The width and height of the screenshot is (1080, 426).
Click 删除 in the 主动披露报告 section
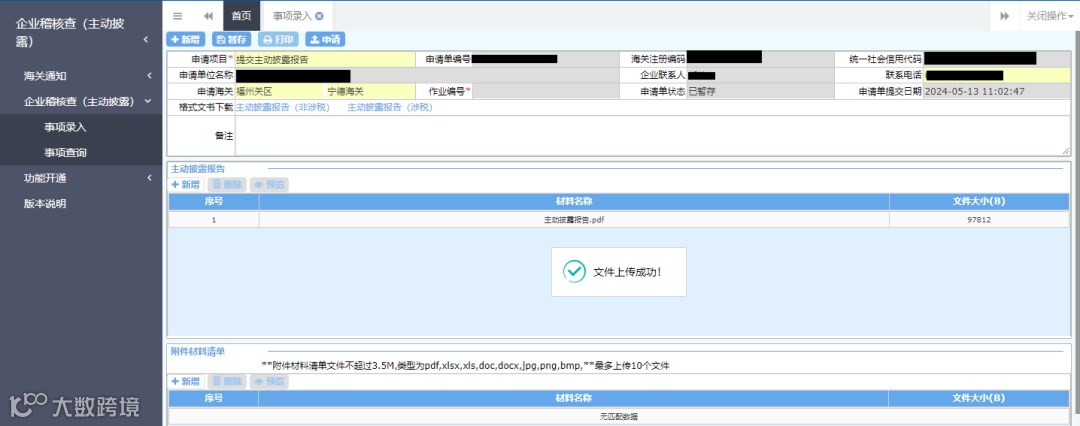(x=227, y=185)
